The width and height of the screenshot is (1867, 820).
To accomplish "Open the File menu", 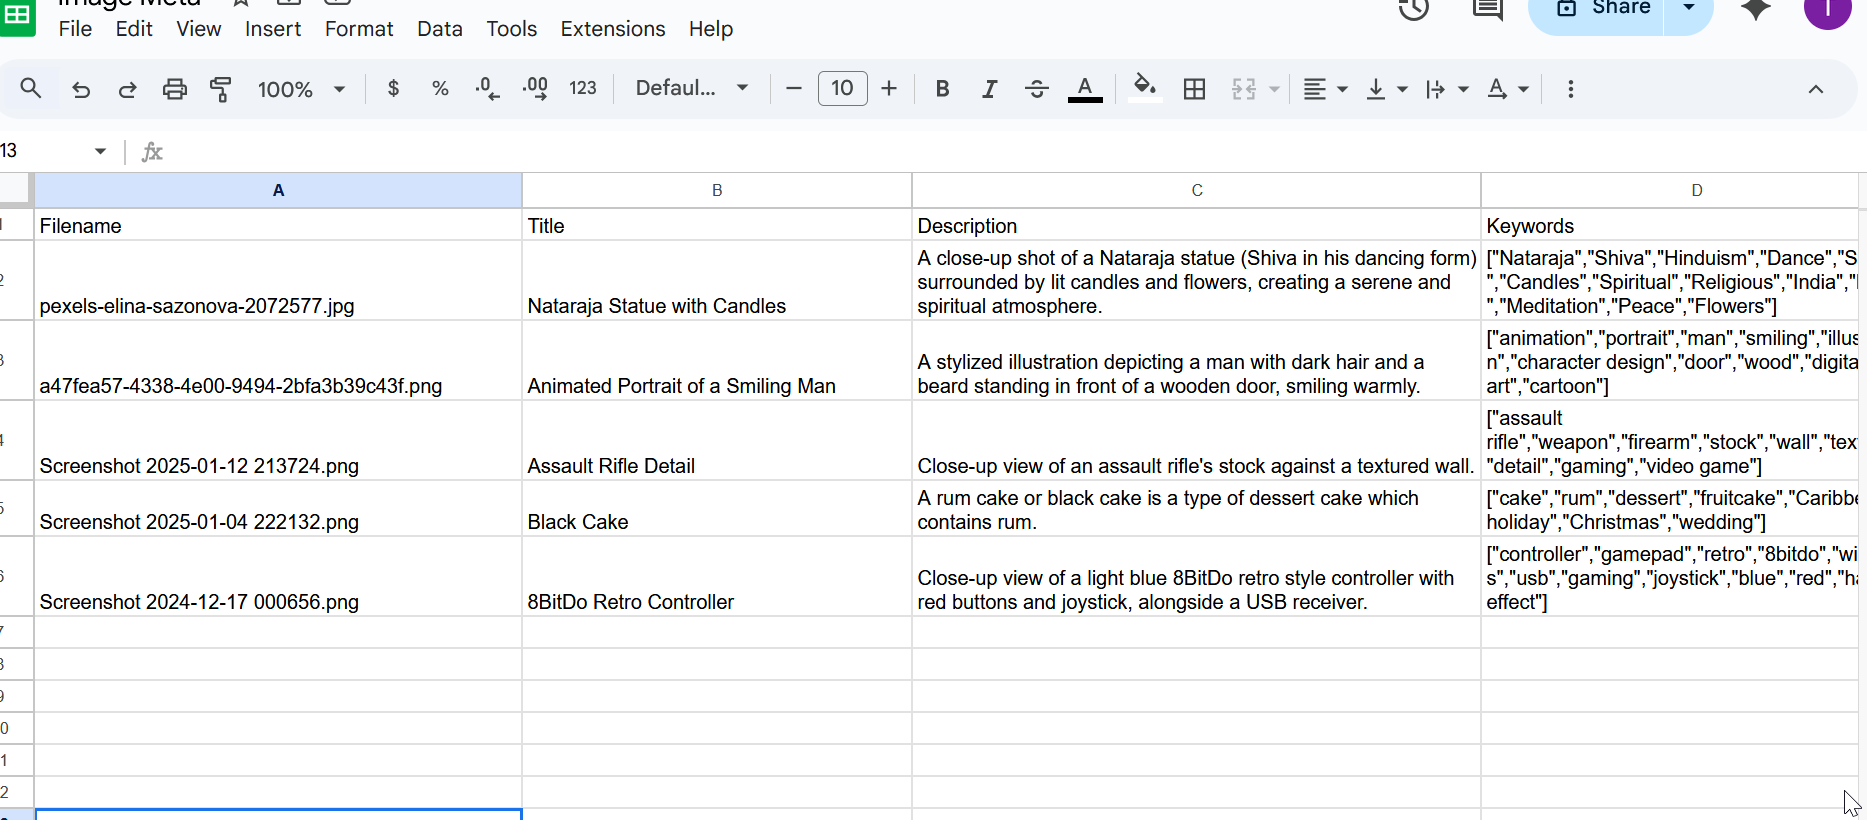I will 75,29.
